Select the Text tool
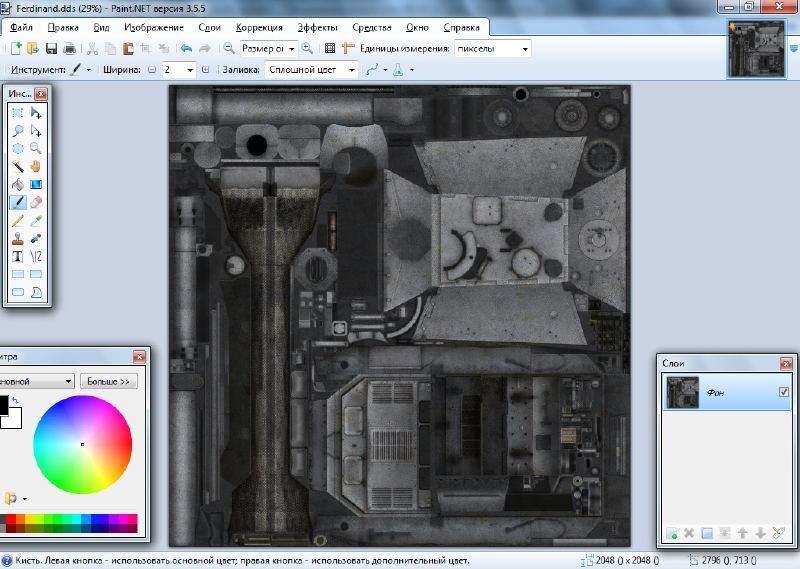This screenshot has width=800, height=569. point(18,256)
